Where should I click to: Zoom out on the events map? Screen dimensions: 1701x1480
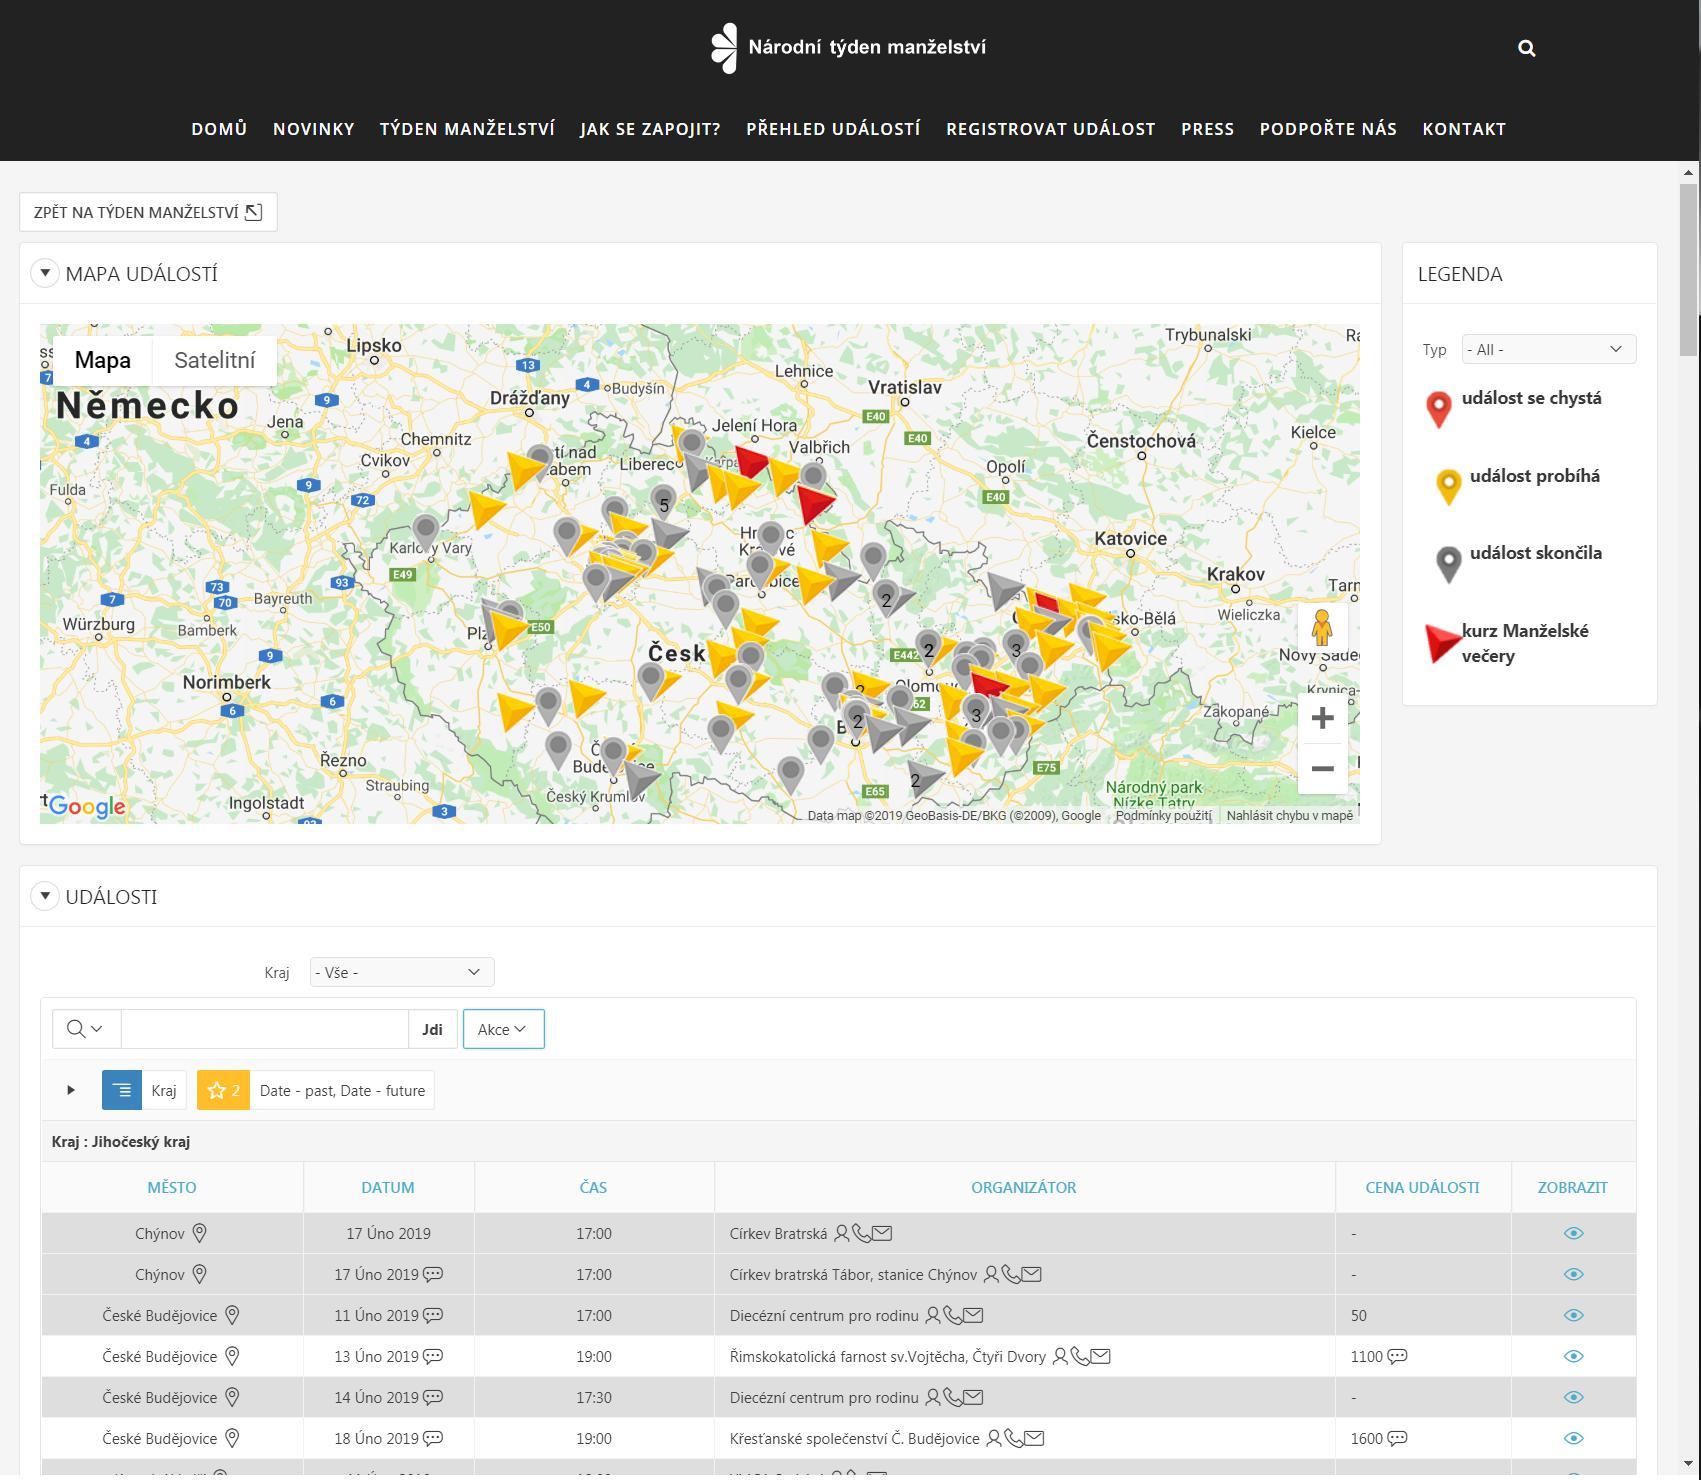pyautogui.click(x=1322, y=768)
